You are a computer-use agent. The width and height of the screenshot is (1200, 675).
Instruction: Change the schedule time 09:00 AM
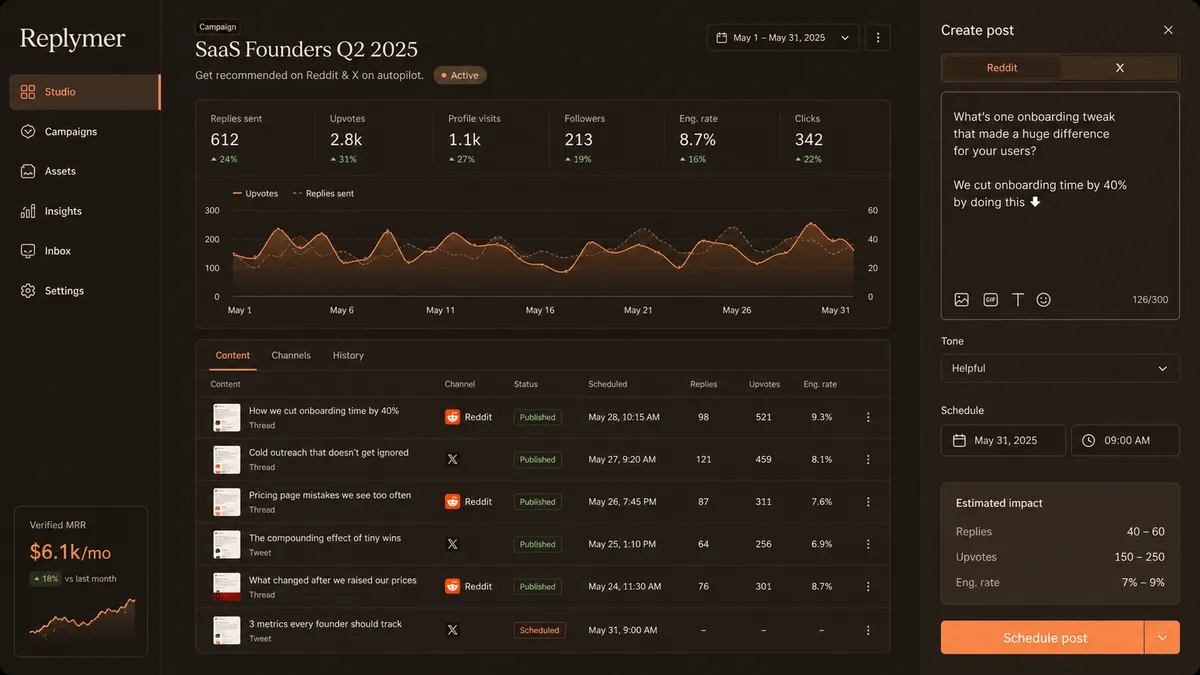coord(1126,440)
